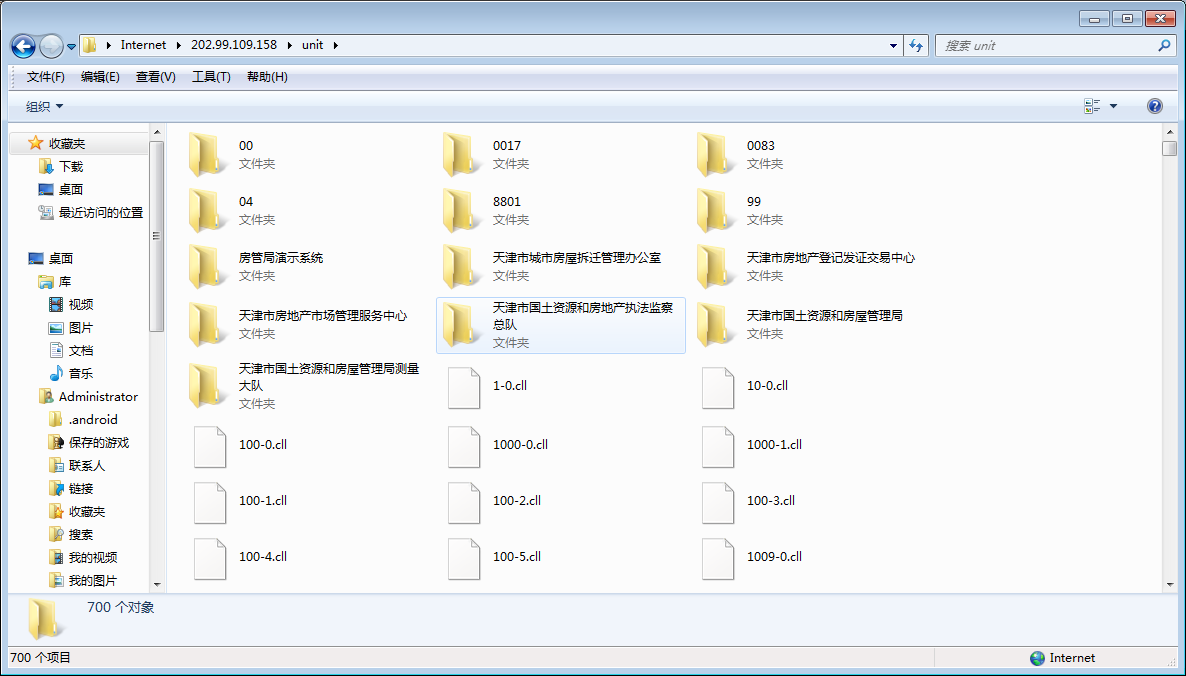
Task: Select the 天津市城市房屋拆迁管理办公室 folder icon
Action: (x=462, y=267)
